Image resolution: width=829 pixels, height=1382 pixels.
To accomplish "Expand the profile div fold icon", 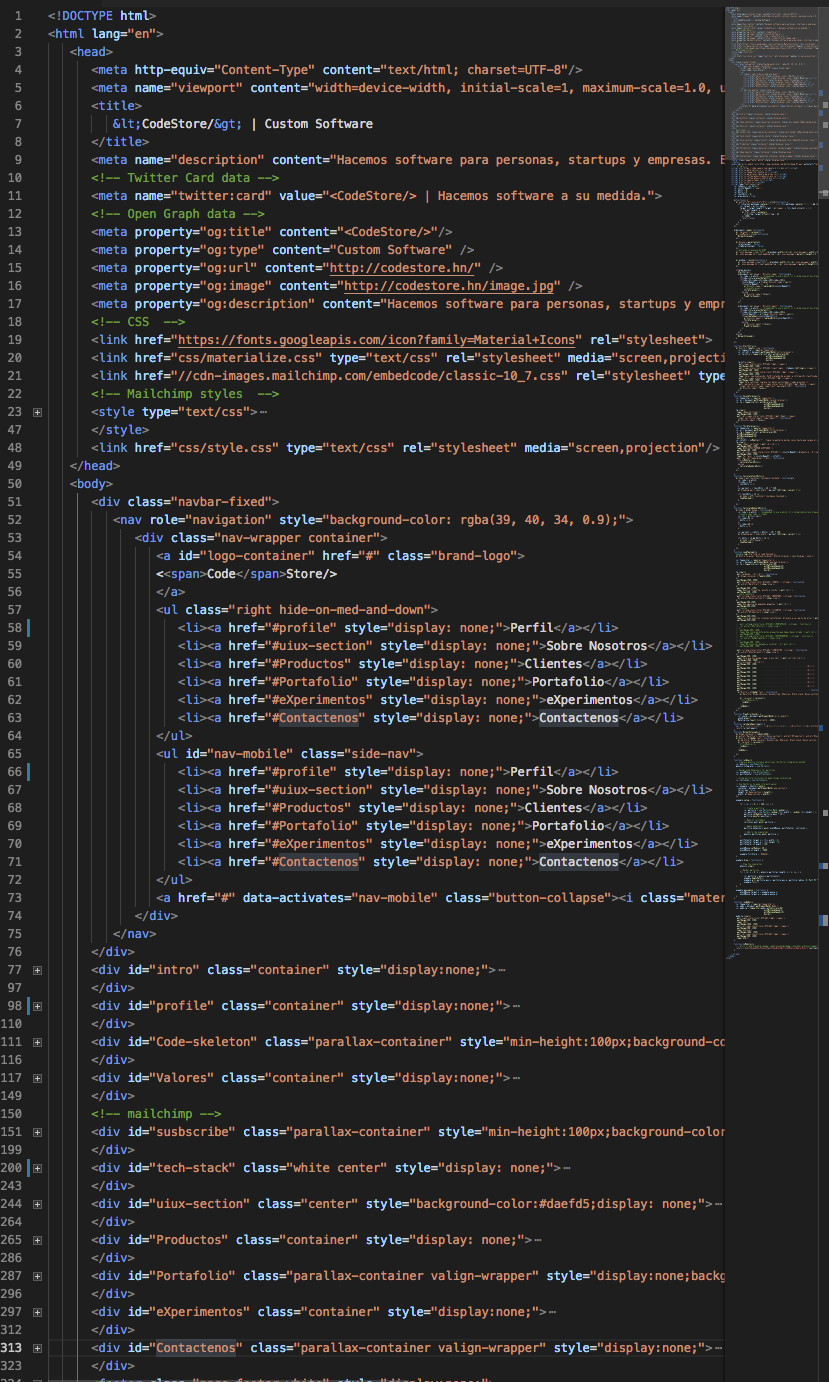I will tap(38, 1006).
